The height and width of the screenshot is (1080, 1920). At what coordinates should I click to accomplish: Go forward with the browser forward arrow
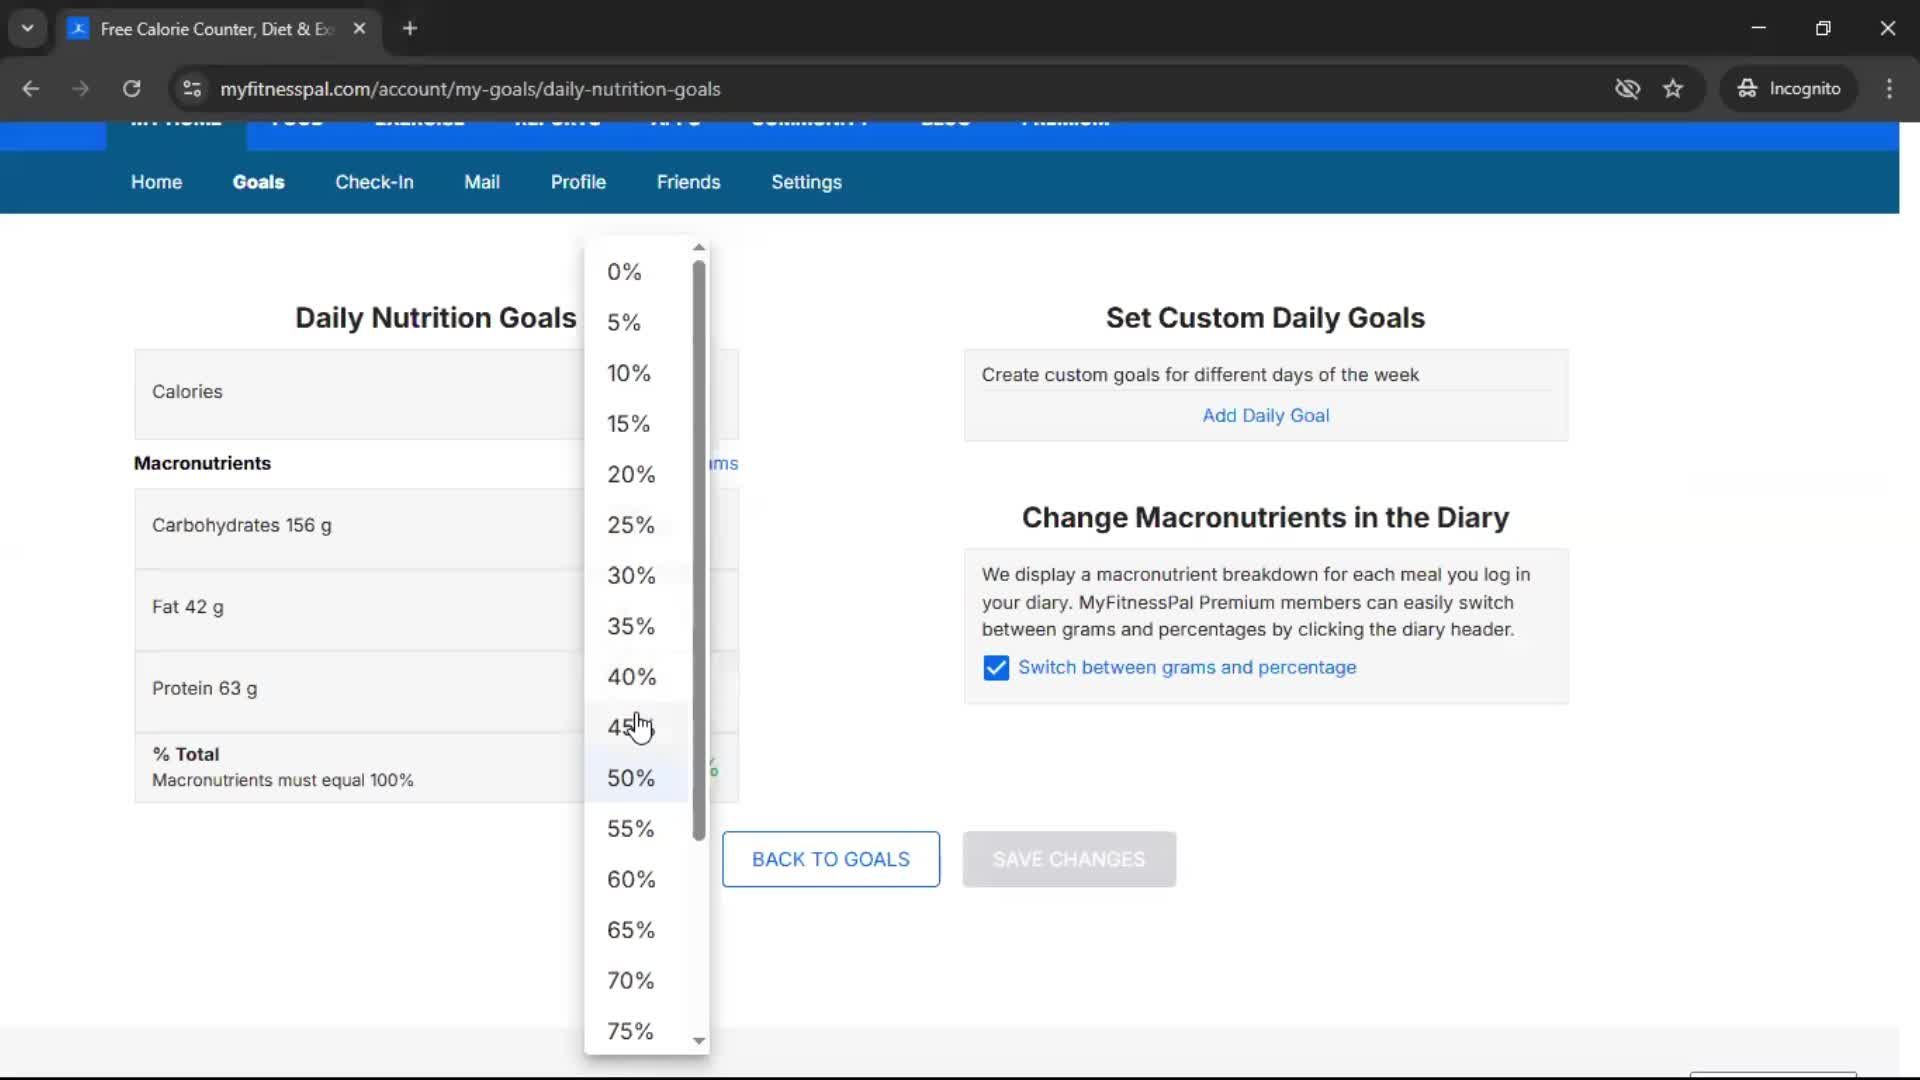(x=81, y=89)
